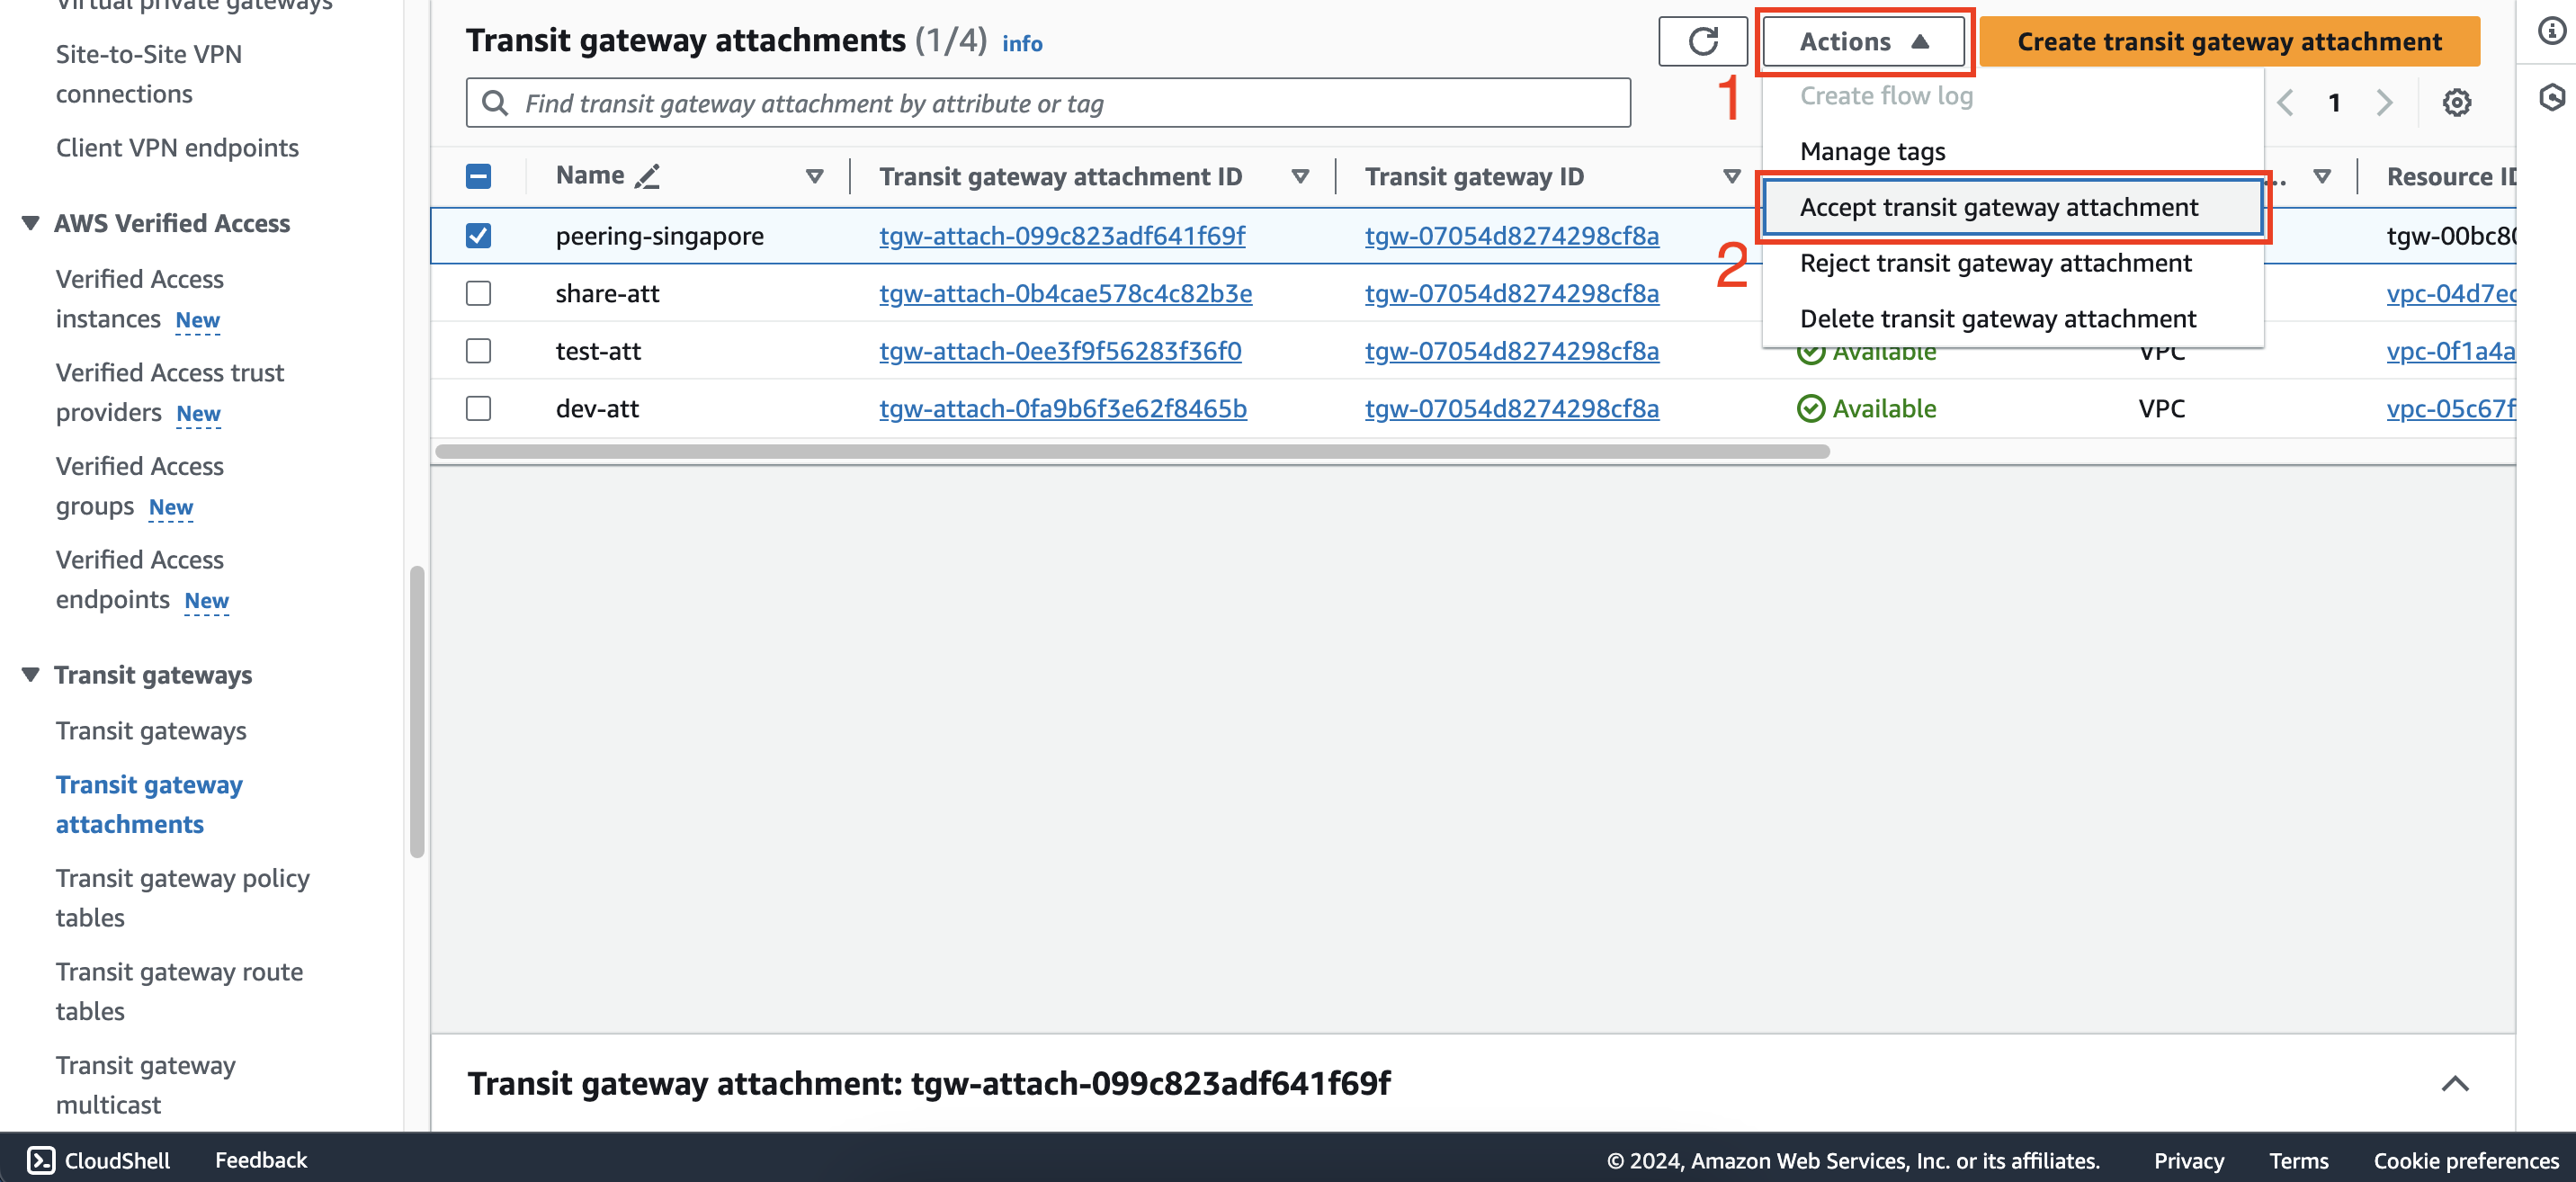The image size is (2576, 1182).
Task: Toggle checkbox for peering-singapore attachment
Action: click(481, 235)
